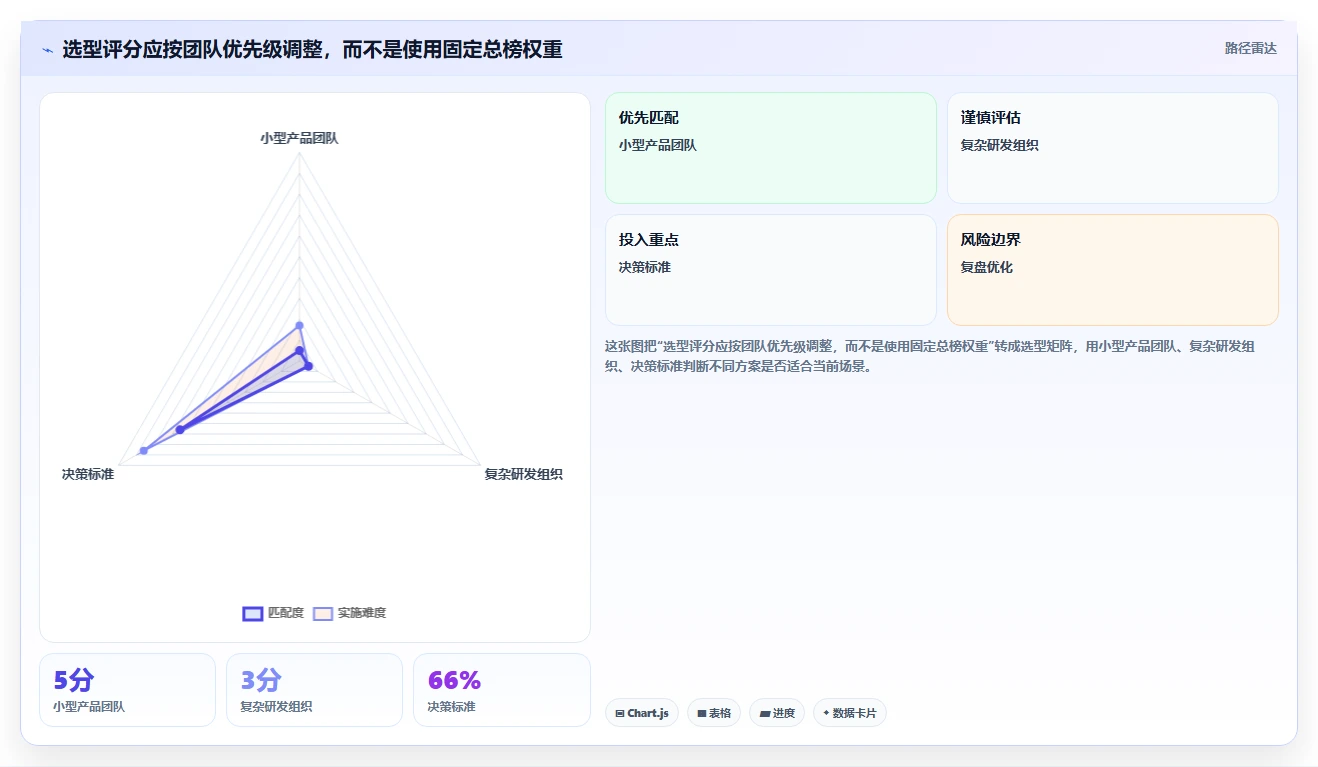Select the 进度 tag chip
1318x767 pixels.
[777, 713]
